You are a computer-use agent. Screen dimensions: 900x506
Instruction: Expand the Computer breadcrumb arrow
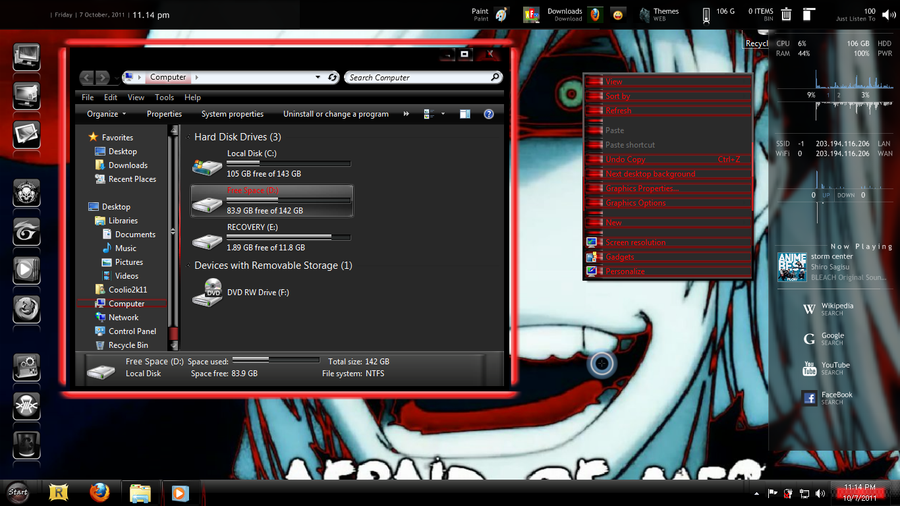point(196,77)
